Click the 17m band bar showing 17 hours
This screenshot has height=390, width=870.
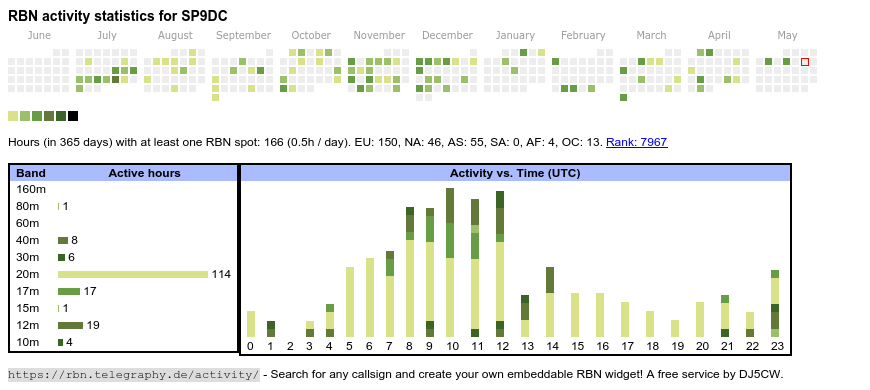(x=69, y=291)
